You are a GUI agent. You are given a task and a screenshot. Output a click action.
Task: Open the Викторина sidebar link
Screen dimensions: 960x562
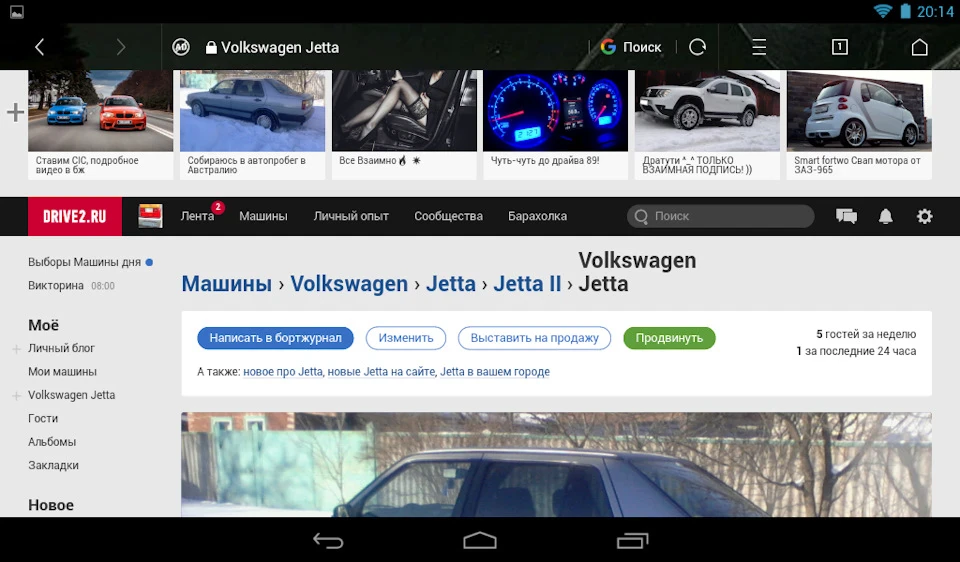[x=56, y=285]
